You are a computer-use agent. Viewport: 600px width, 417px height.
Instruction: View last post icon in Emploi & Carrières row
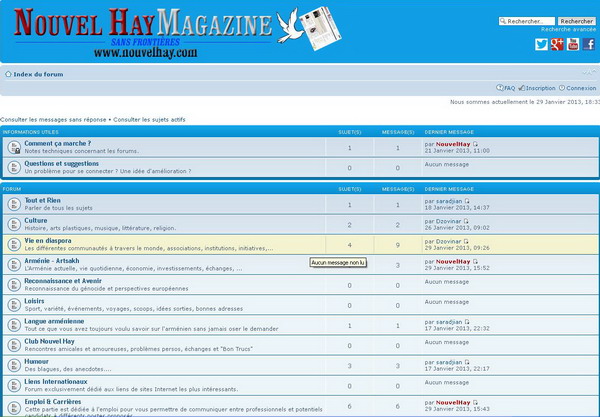pos(475,402)
